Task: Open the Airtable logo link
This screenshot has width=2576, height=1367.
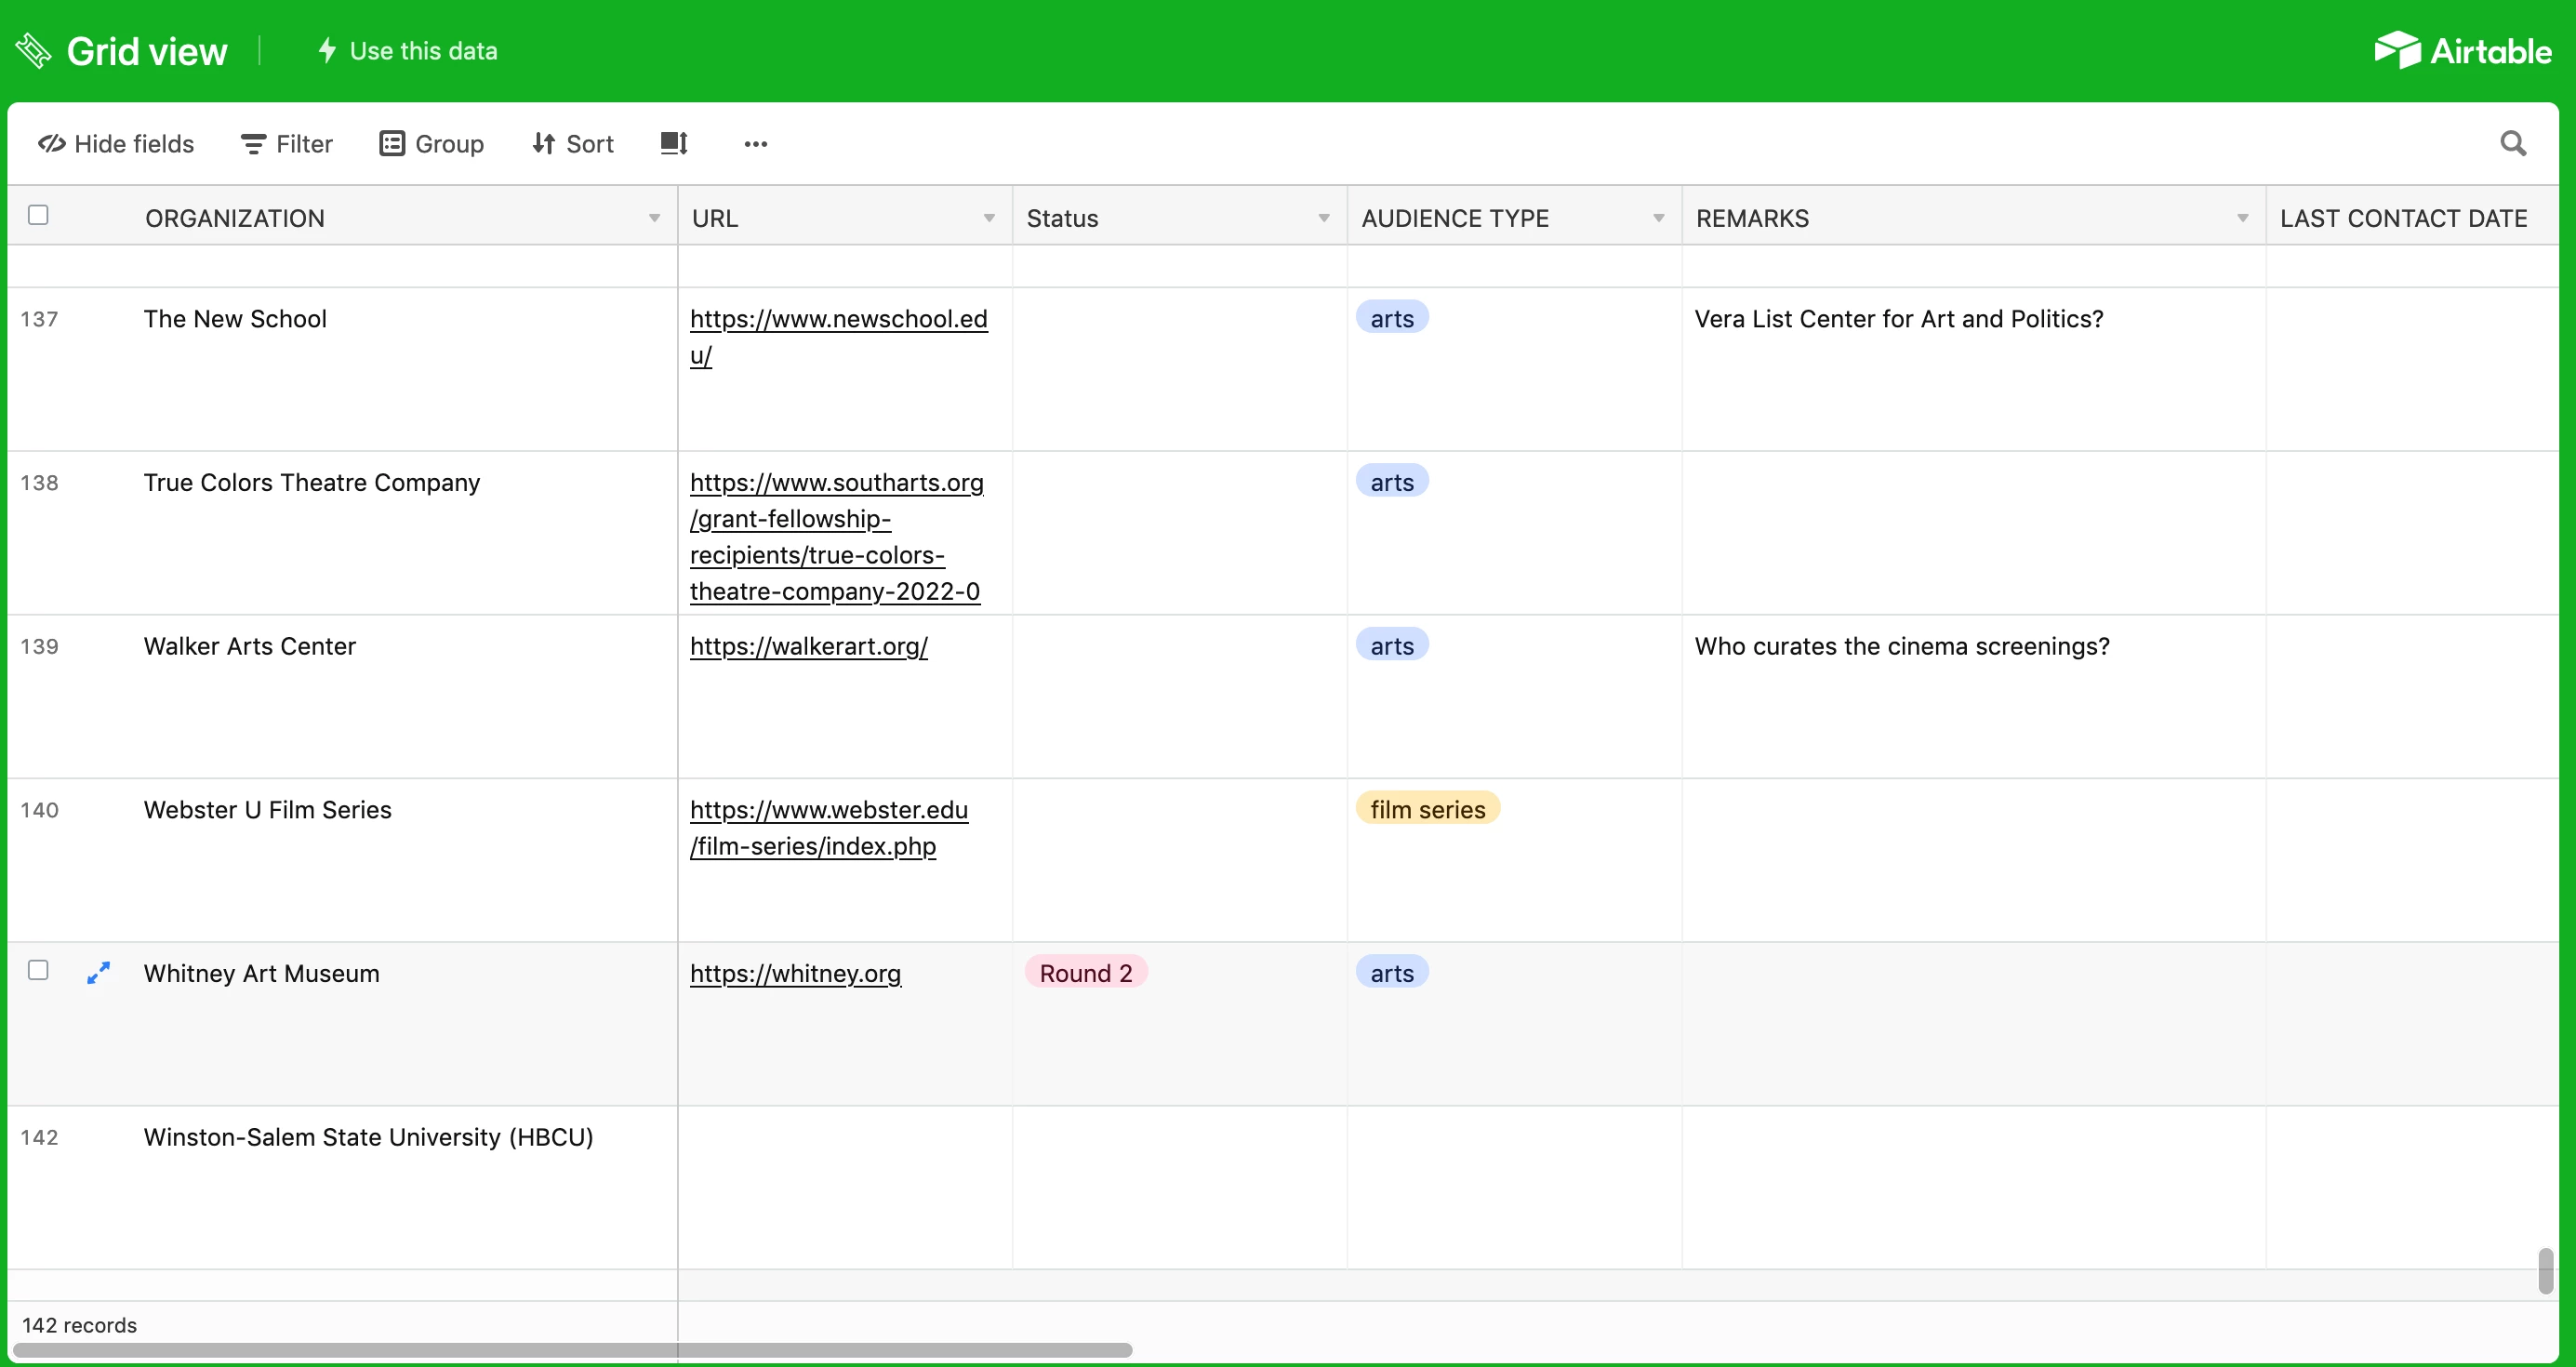Action: coord(2462,50)
